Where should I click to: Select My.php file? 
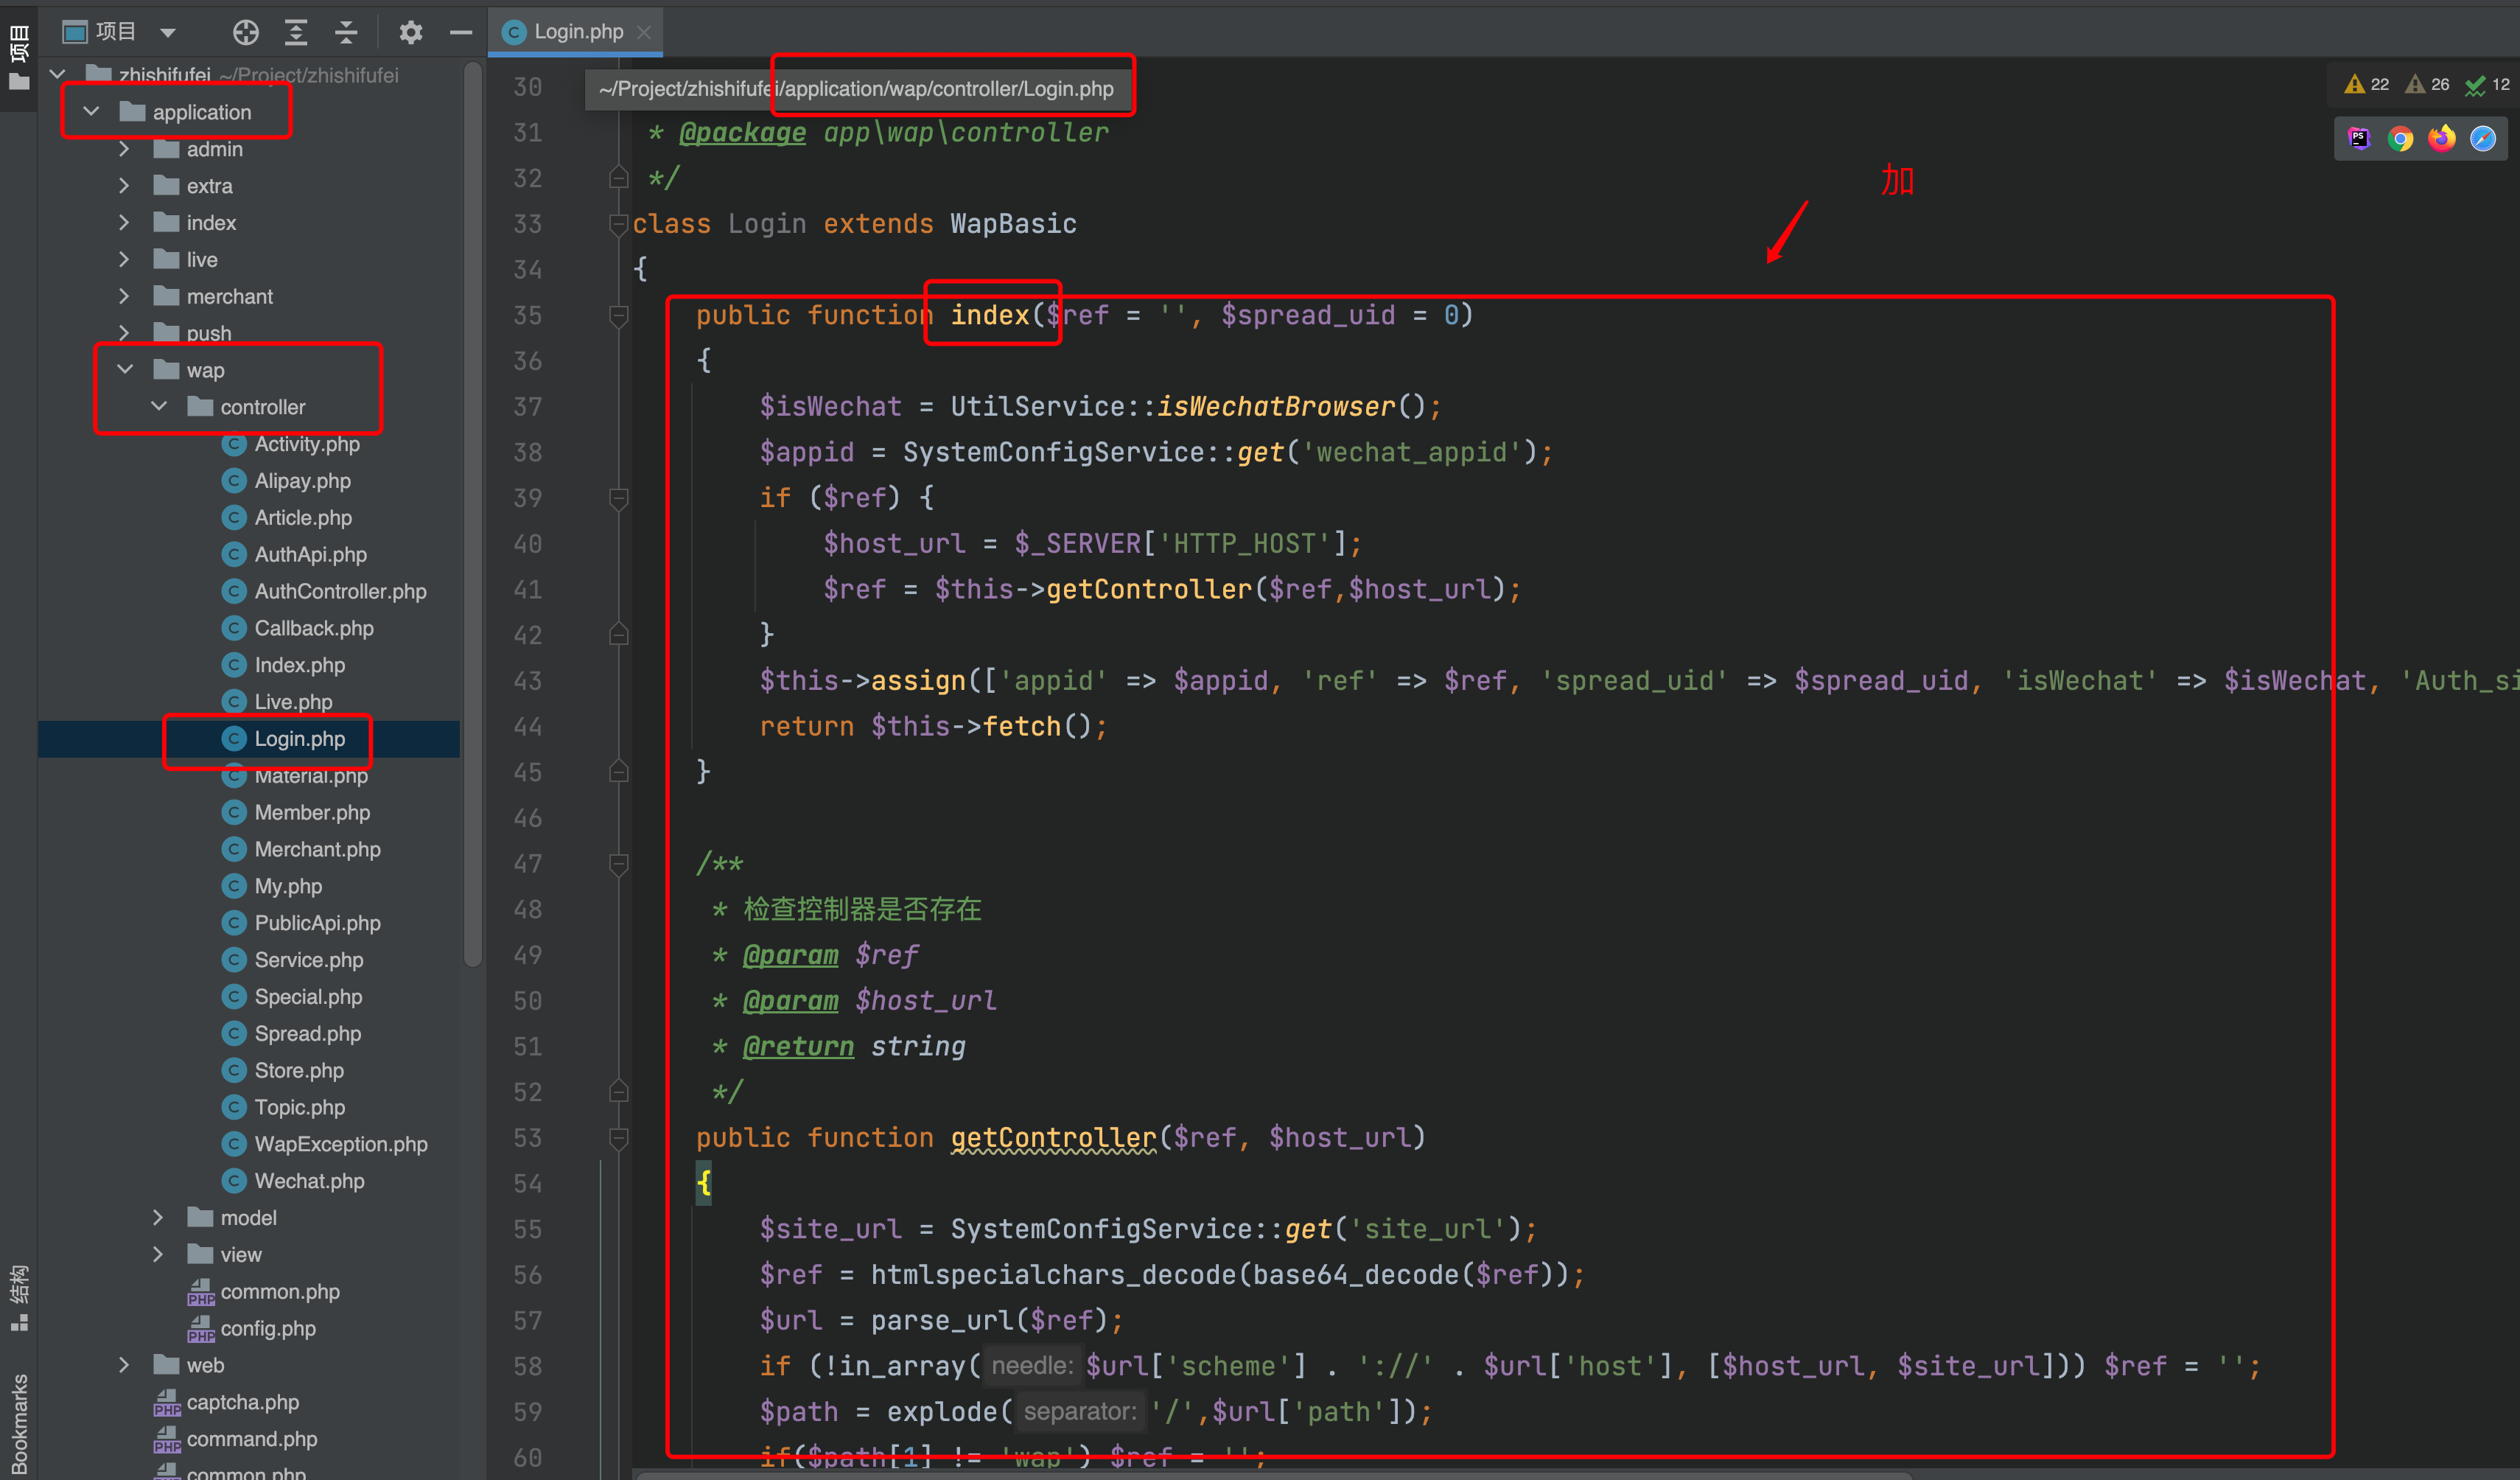[272, 887]
